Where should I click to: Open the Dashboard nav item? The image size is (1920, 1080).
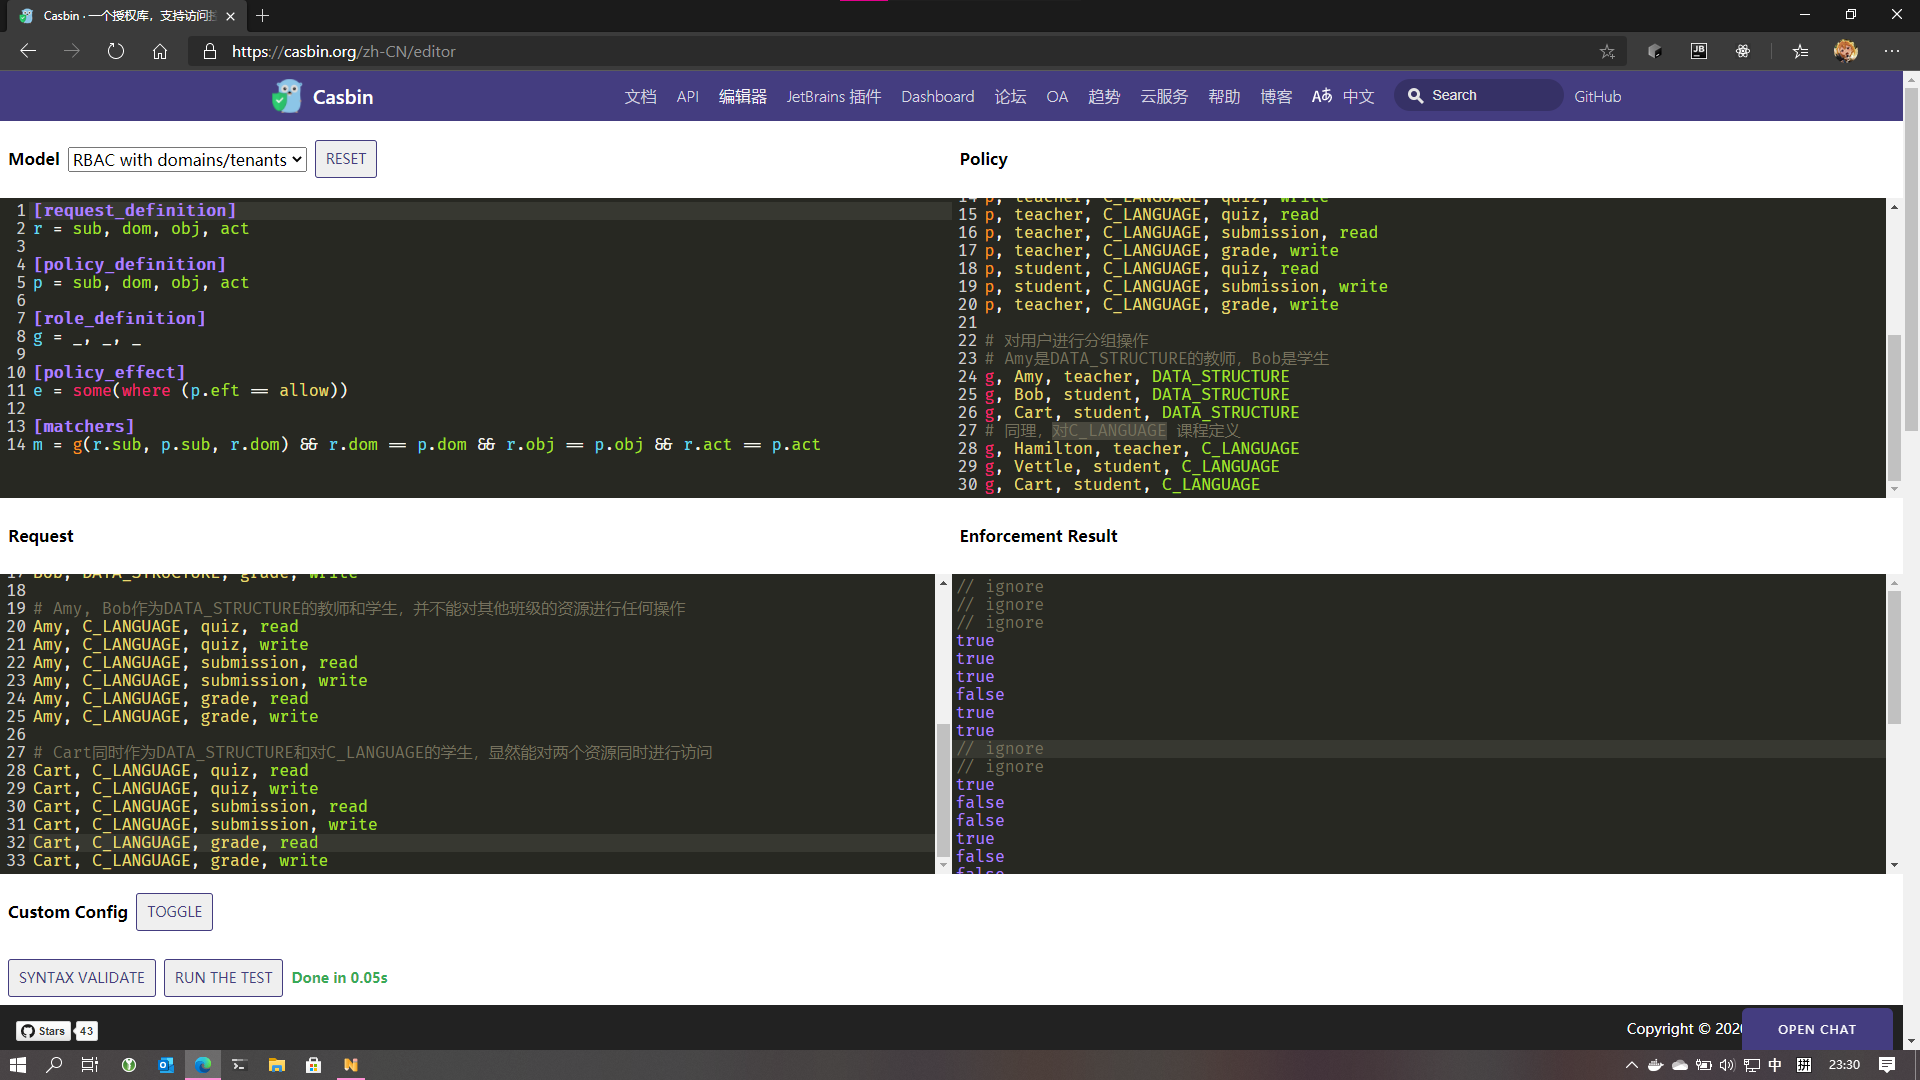pyautogui.click(x=937, y=97)
